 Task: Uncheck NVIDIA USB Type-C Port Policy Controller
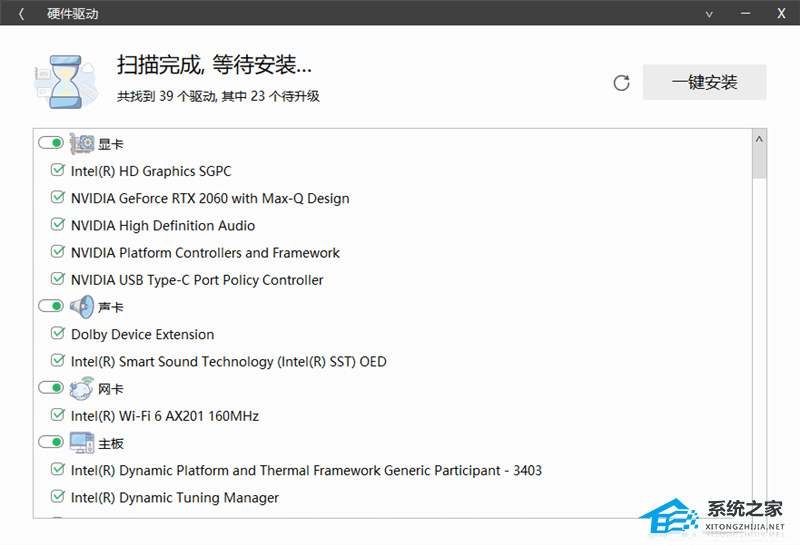pyautogui.click(x=58, y=279)
